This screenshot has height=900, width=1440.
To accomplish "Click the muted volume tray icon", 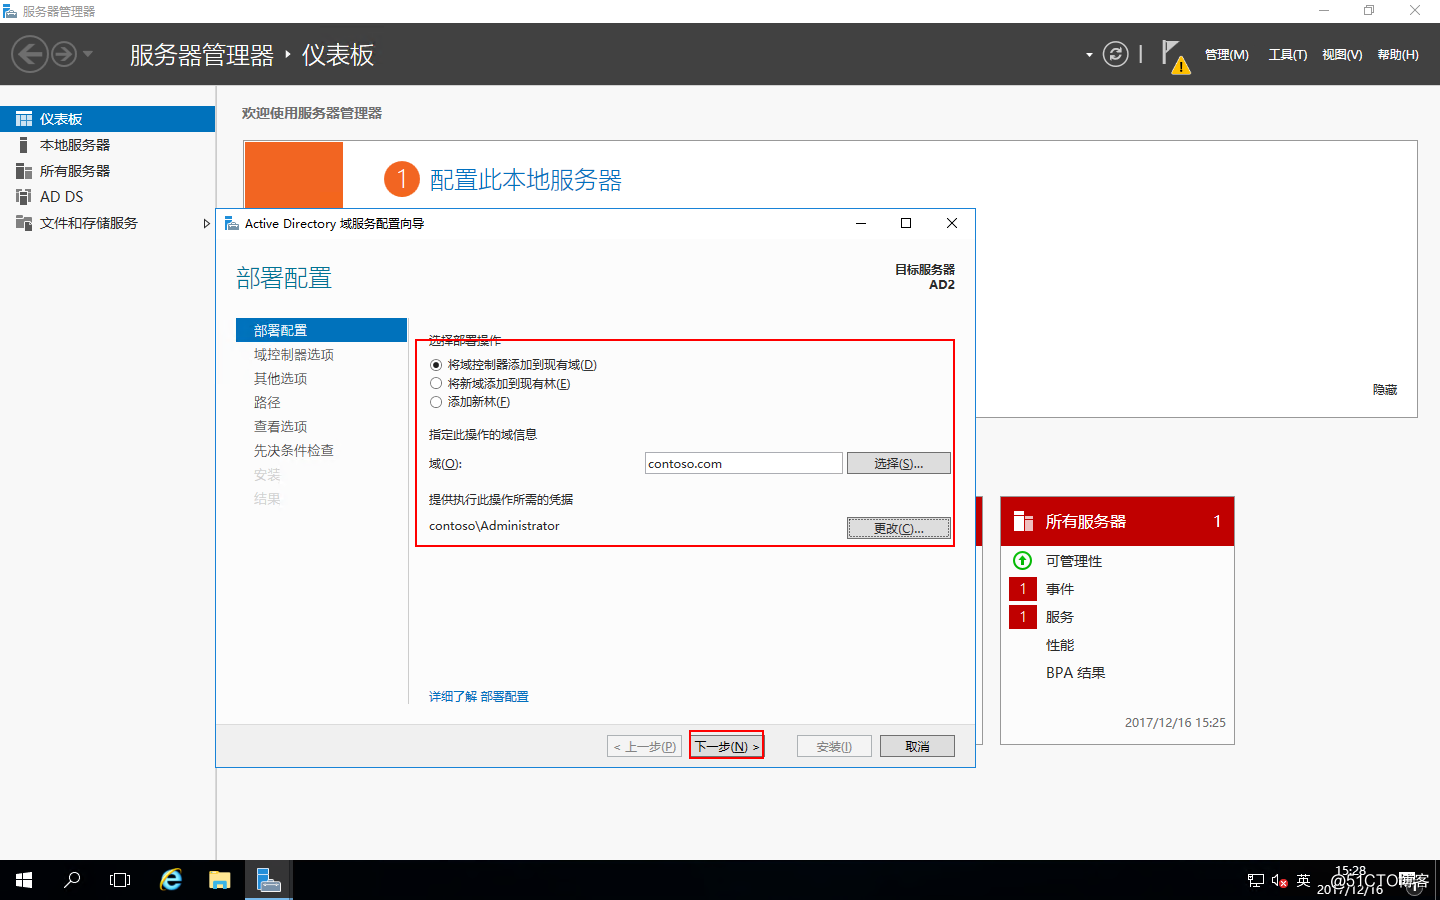I will 1279,881.
